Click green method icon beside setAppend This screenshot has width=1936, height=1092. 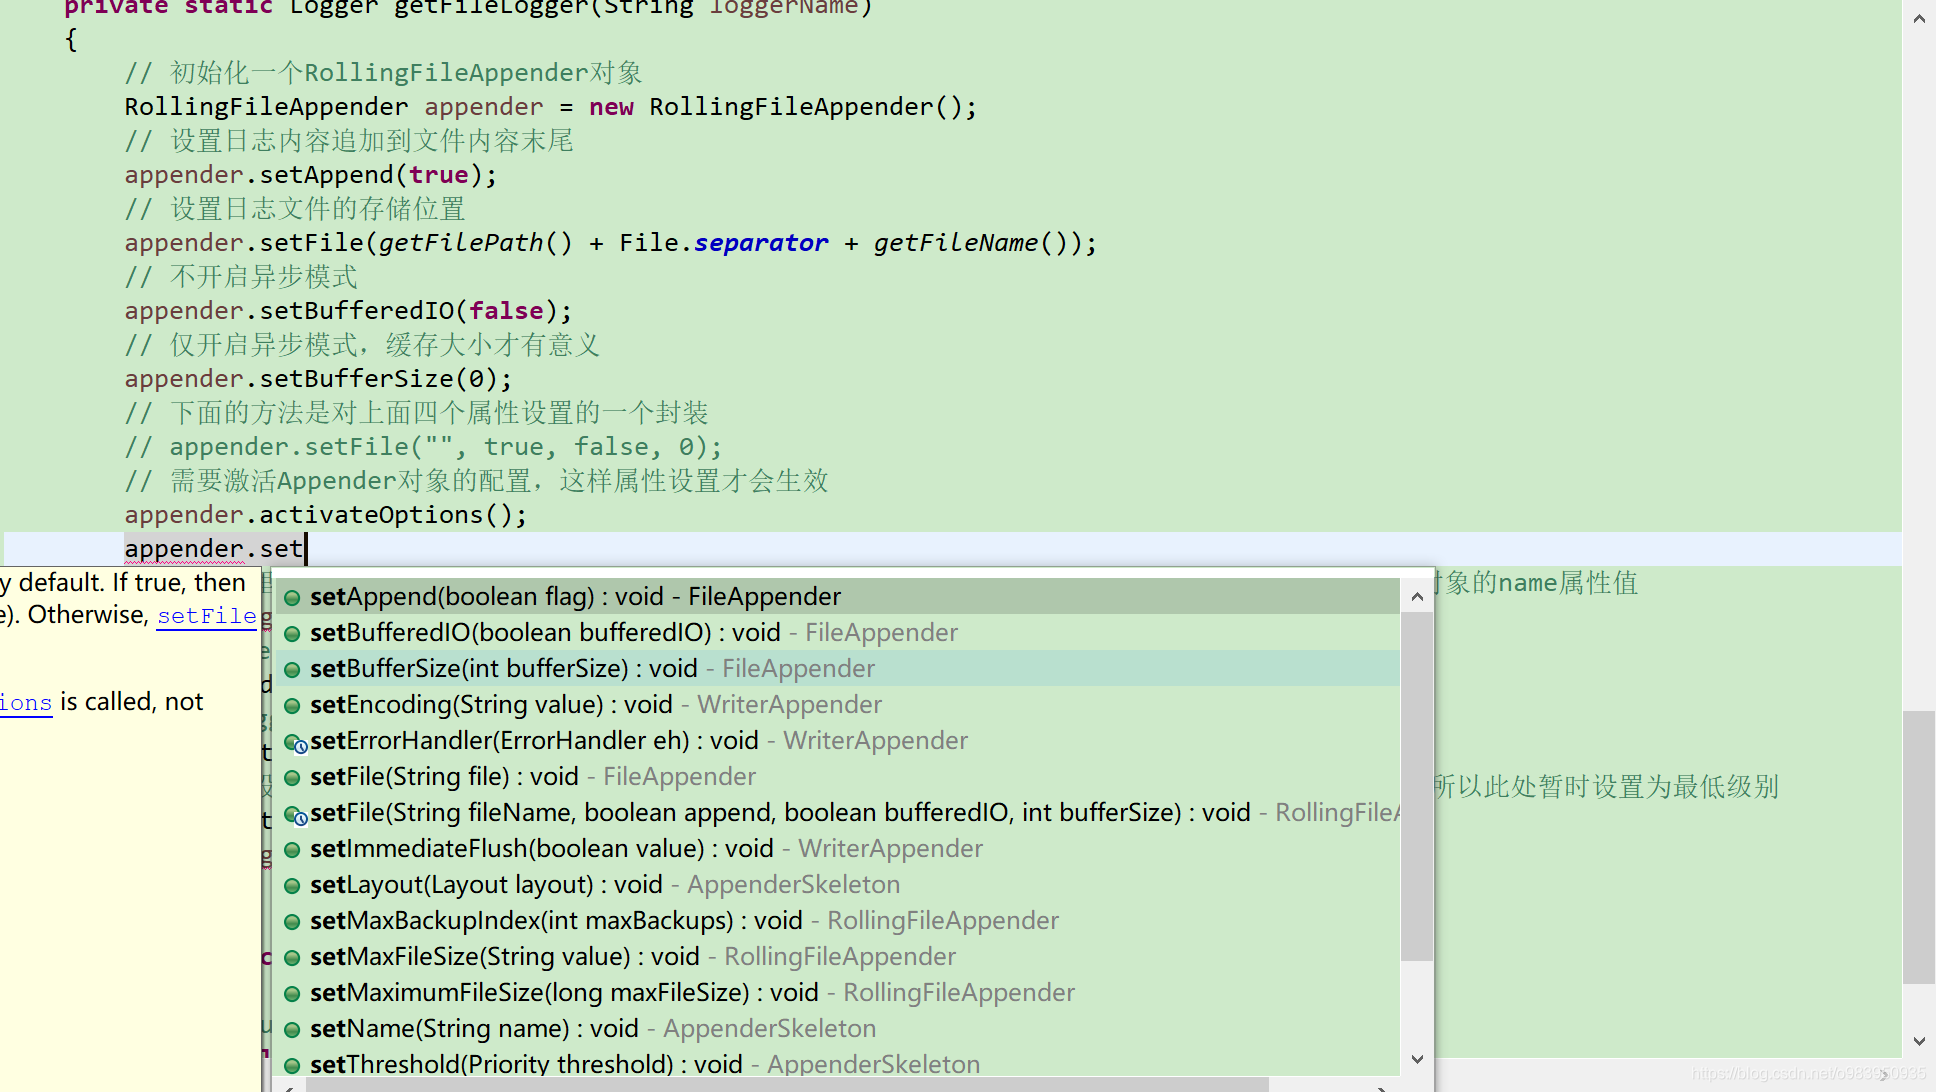tap(292, 598)
